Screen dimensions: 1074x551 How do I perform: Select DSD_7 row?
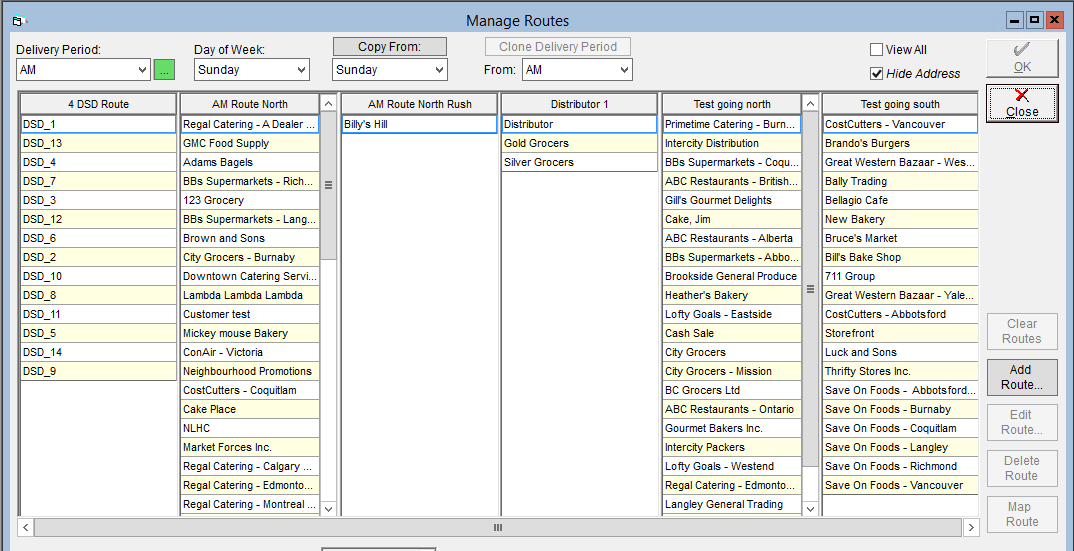coord(99,181)
